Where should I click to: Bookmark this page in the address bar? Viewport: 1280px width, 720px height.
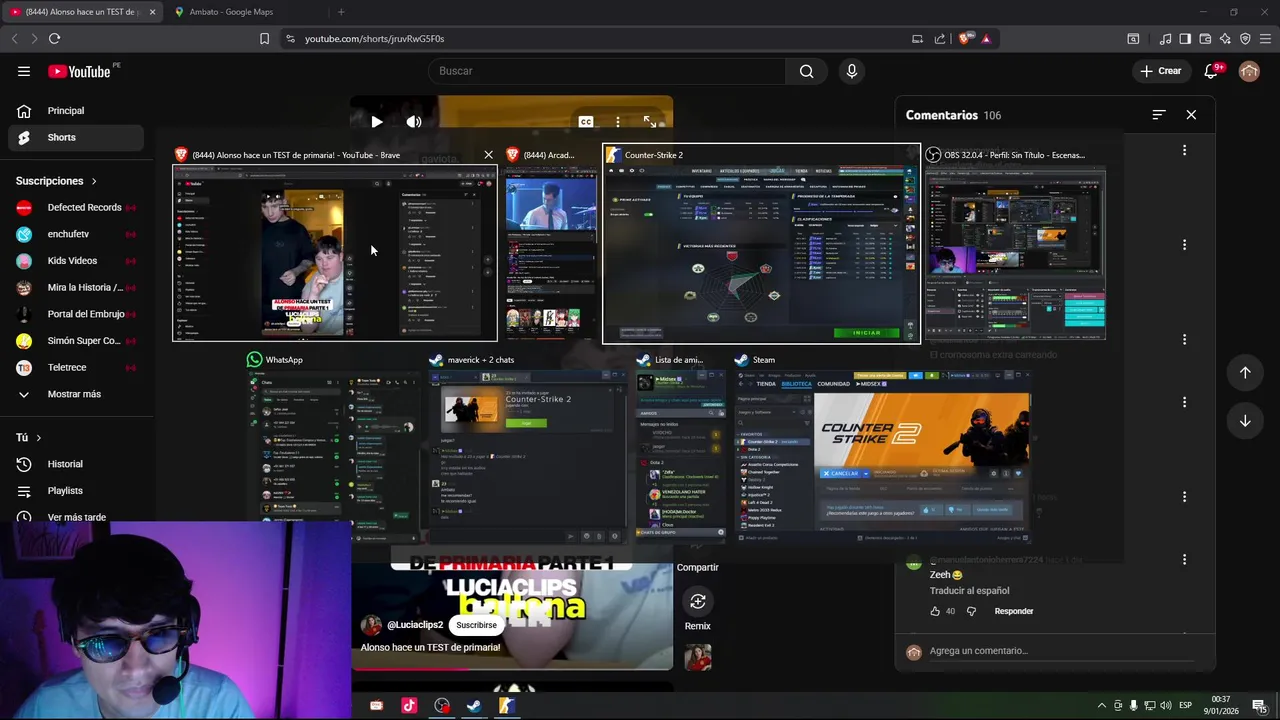264,39
